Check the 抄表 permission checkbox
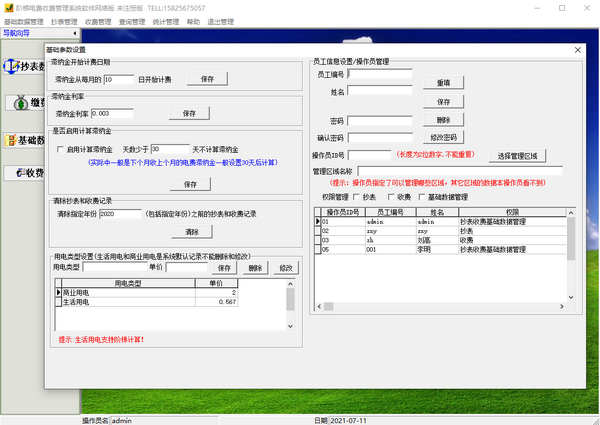The width and height of the screenshot is (600, 425). point(358,197)
